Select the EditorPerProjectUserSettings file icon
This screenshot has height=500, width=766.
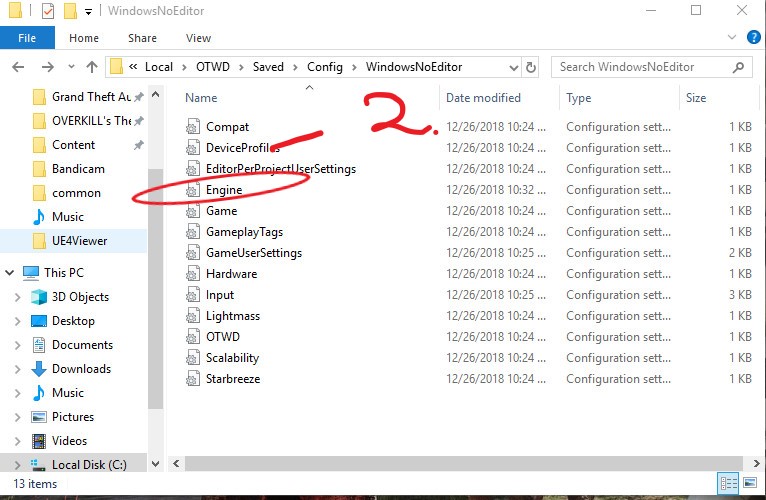tap(192, 169)
